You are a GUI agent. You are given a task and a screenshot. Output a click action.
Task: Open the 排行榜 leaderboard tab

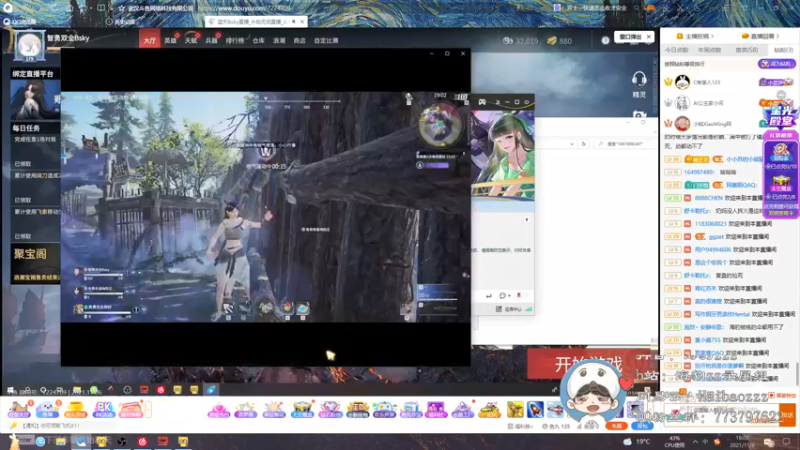(x=235, y=41)
